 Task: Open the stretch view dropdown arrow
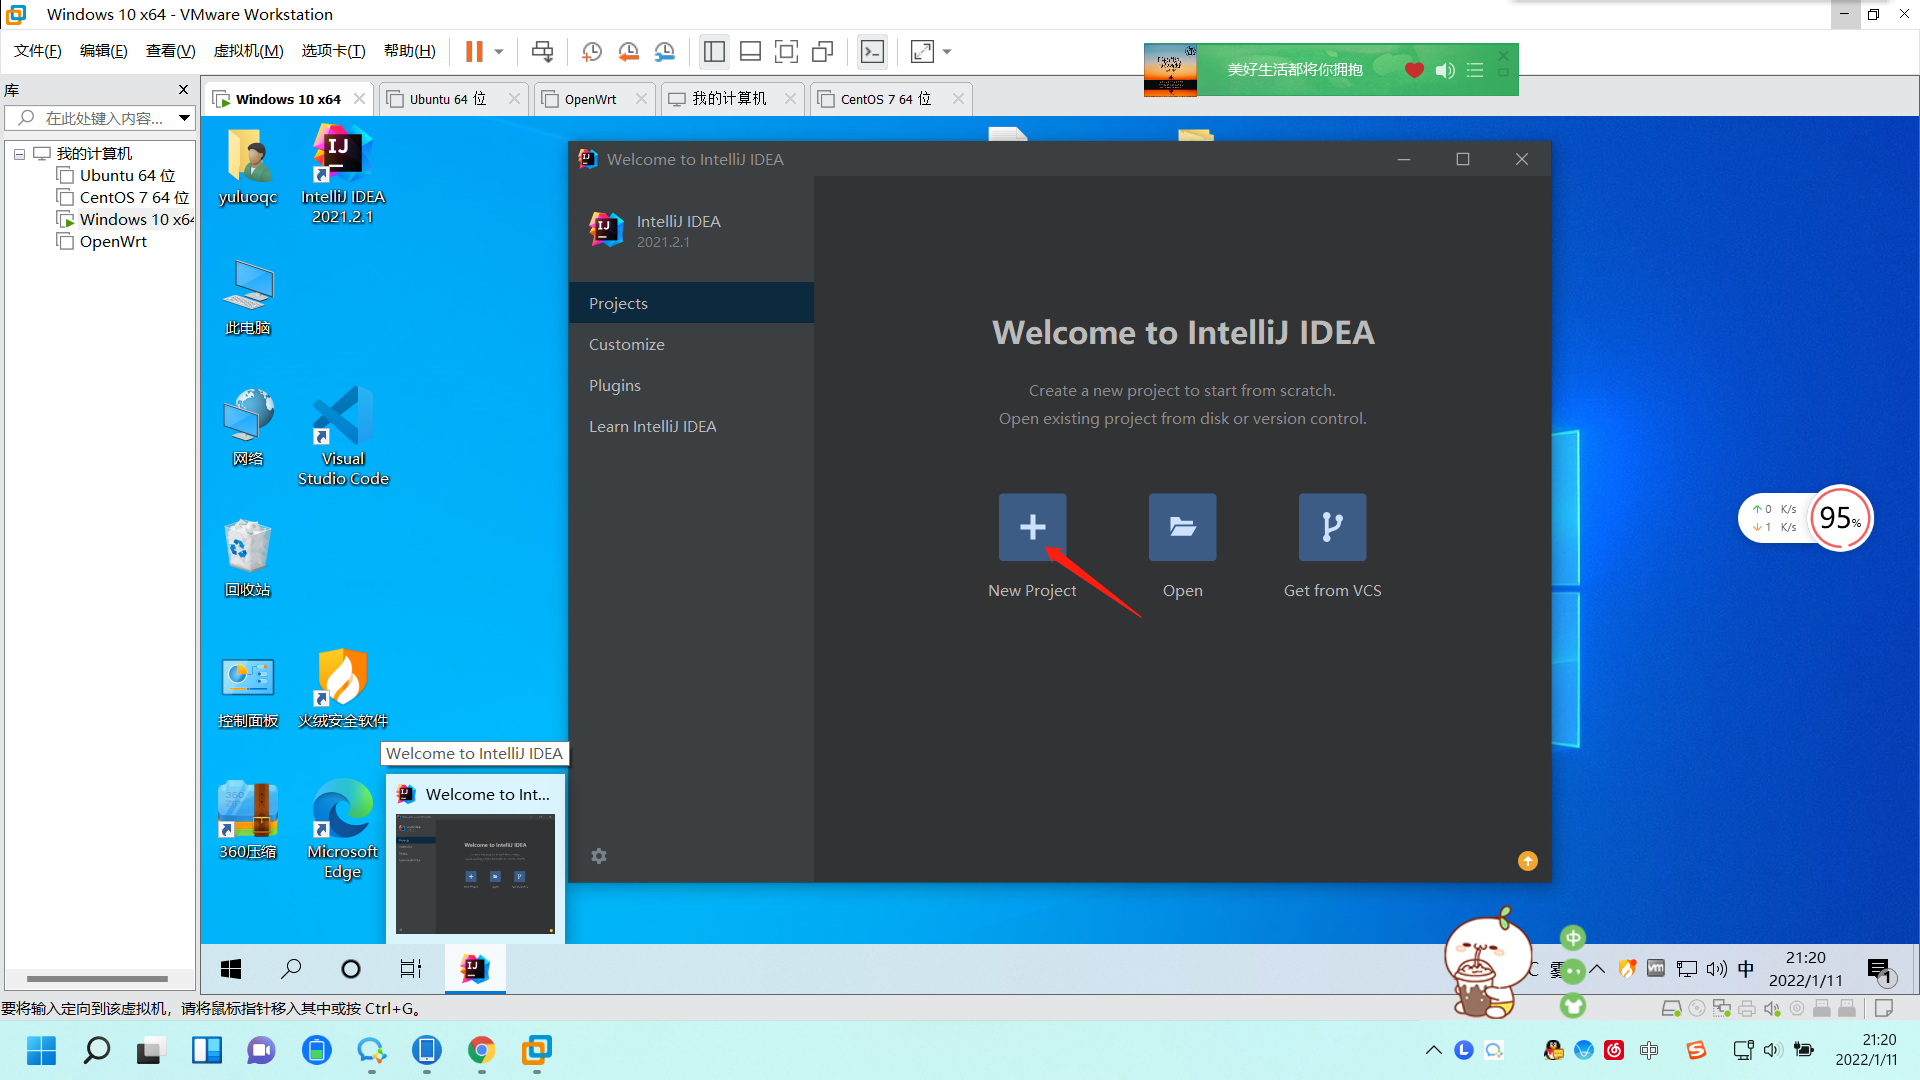(x=947, y=51)
